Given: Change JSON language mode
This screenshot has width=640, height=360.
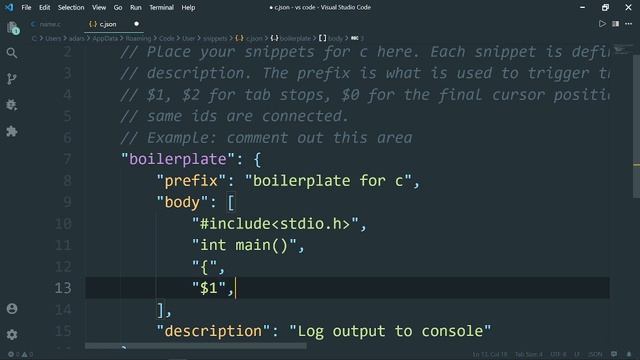Looking at the screenshot, I should tap(596, 354).
